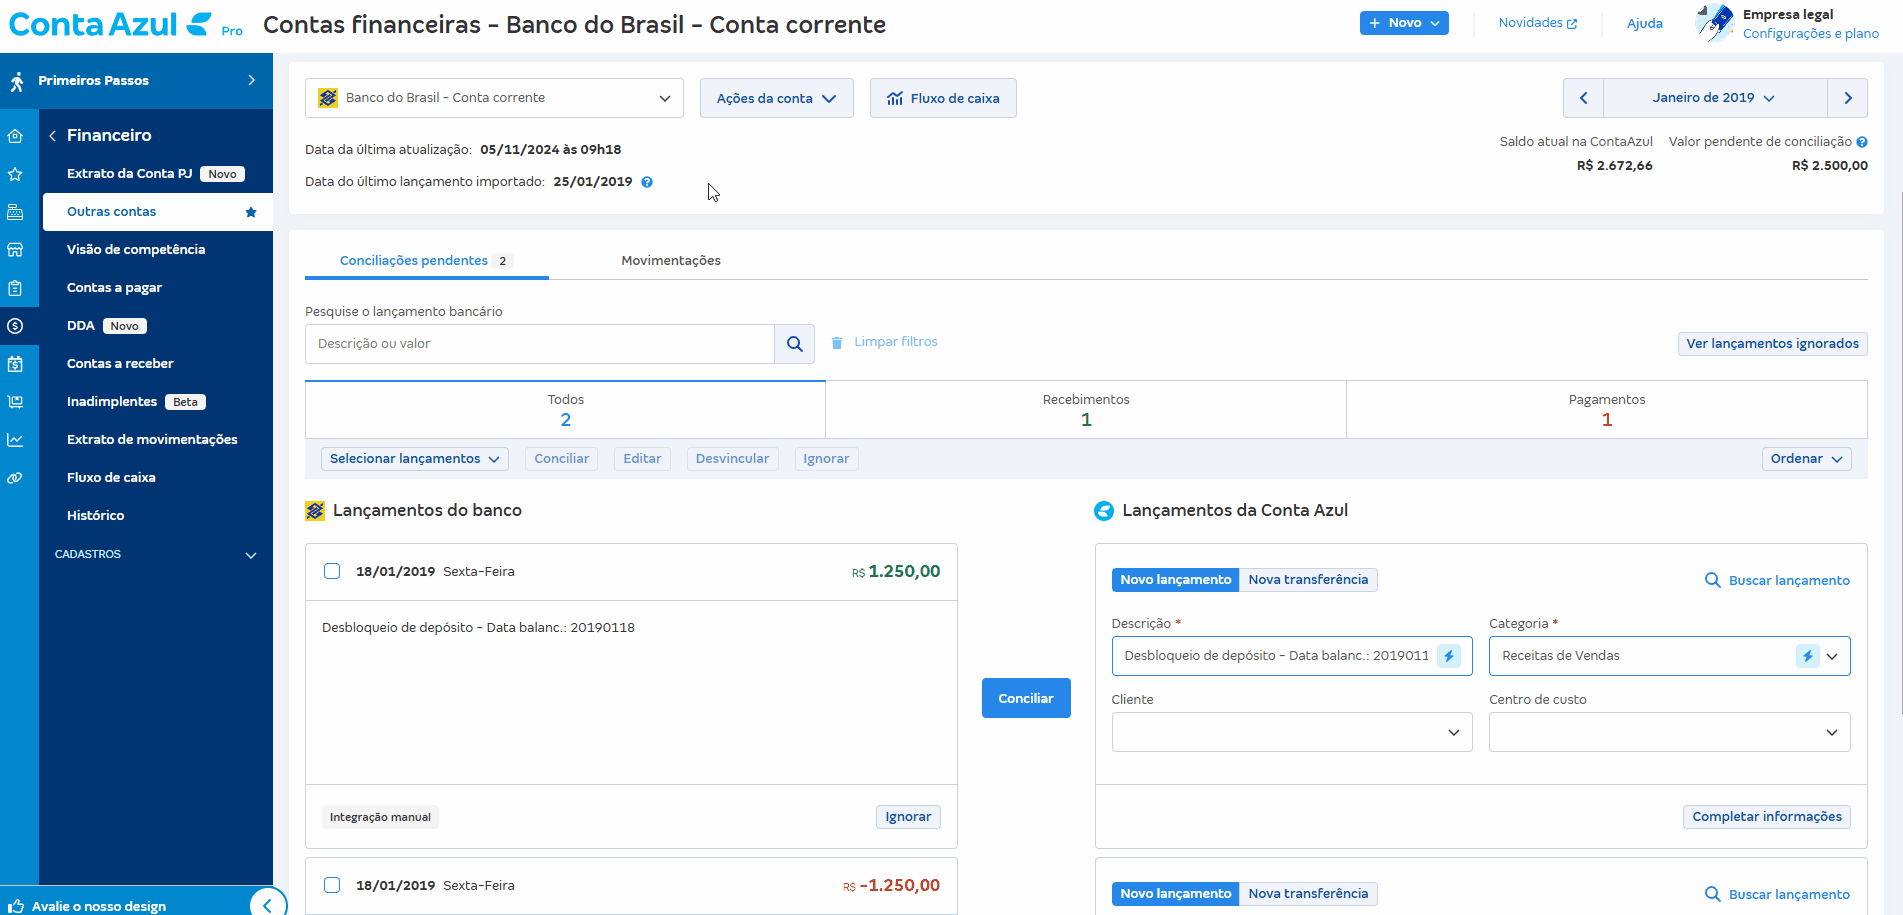Open the Banco do Brasil account dropdown

click(494, 98)
